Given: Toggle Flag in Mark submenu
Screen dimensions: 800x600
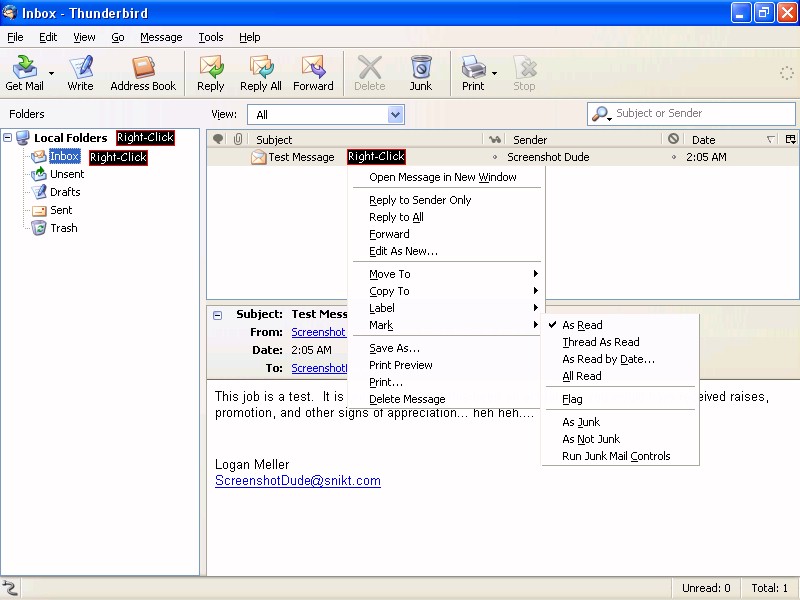Looking at the screenshot, I should (x=620, y=399).
